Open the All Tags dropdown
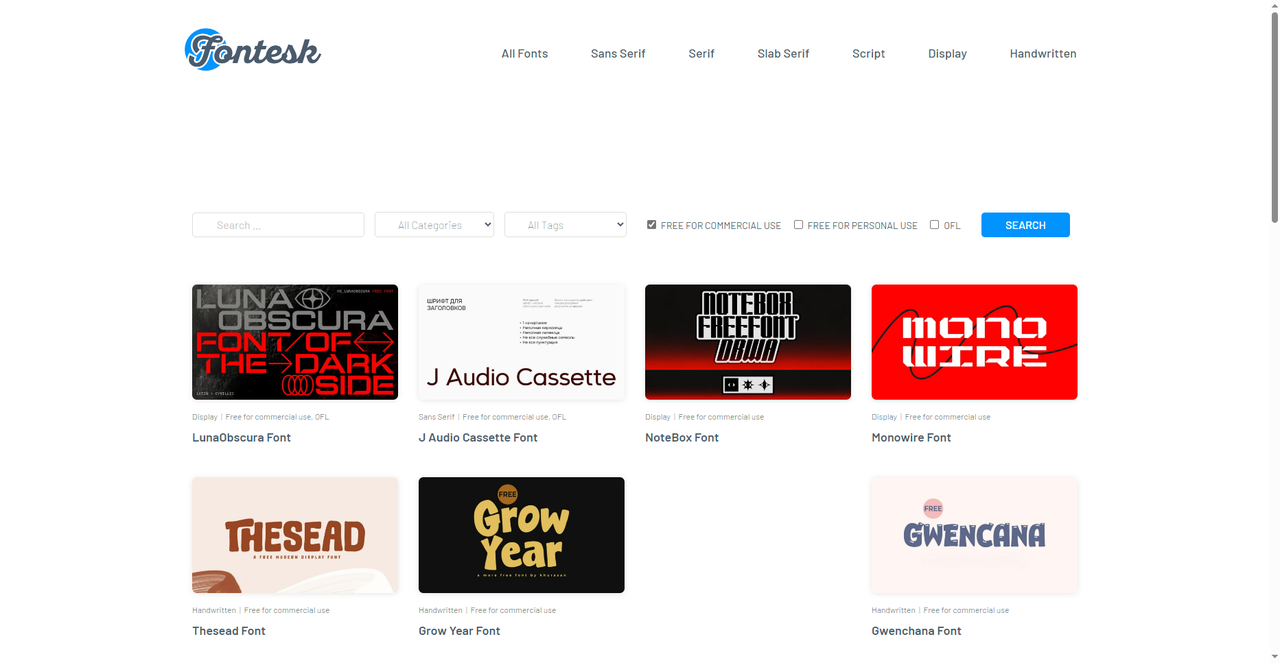 (x=565, y=225)
